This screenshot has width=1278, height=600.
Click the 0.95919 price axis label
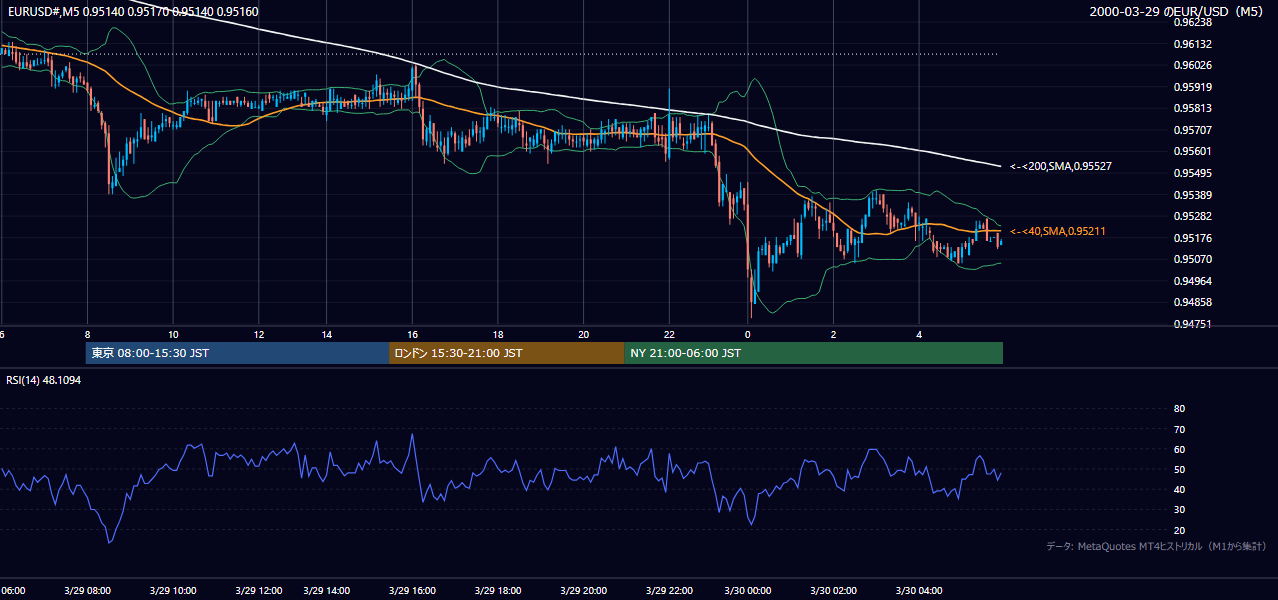tap(1192, 87)
